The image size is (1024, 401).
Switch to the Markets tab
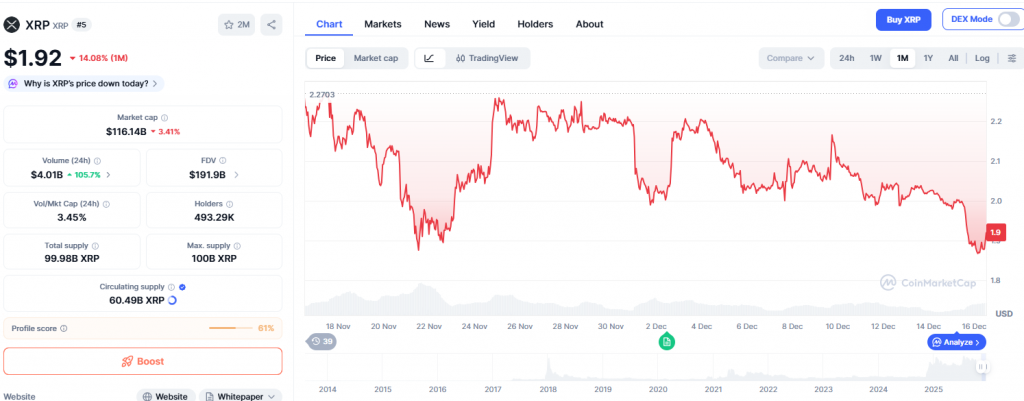pos(383,23)
